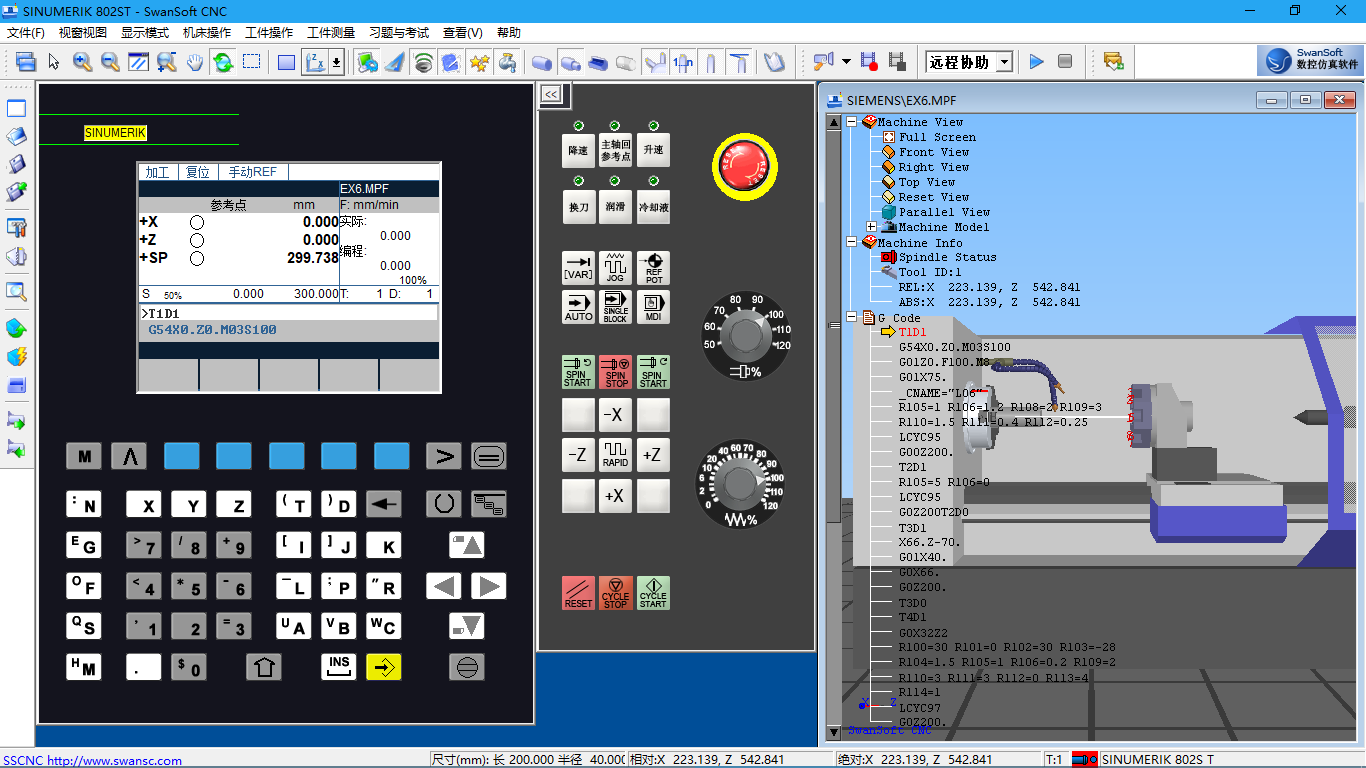
Task: Click the faucet coolant icon in toolbar
Action: click(x=508, y=62)
